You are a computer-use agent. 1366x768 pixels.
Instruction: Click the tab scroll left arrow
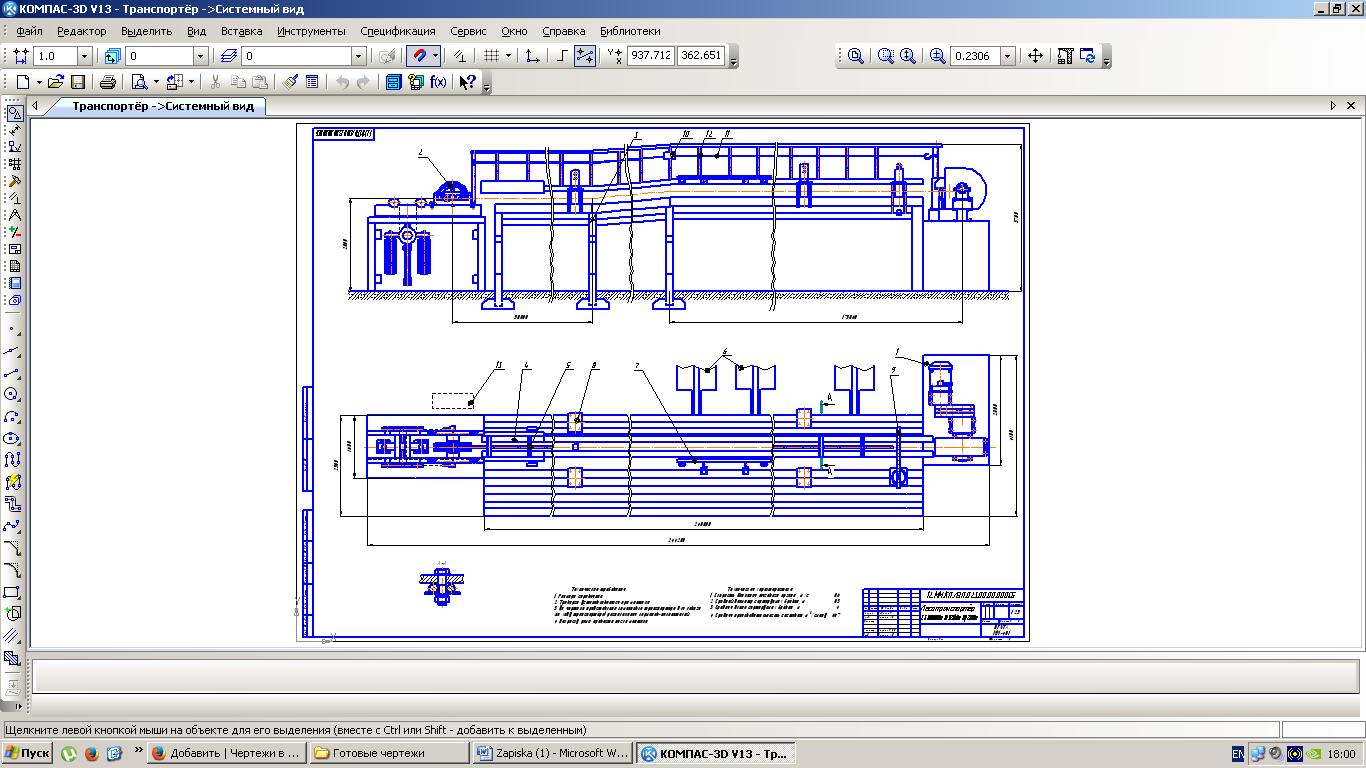36,106
